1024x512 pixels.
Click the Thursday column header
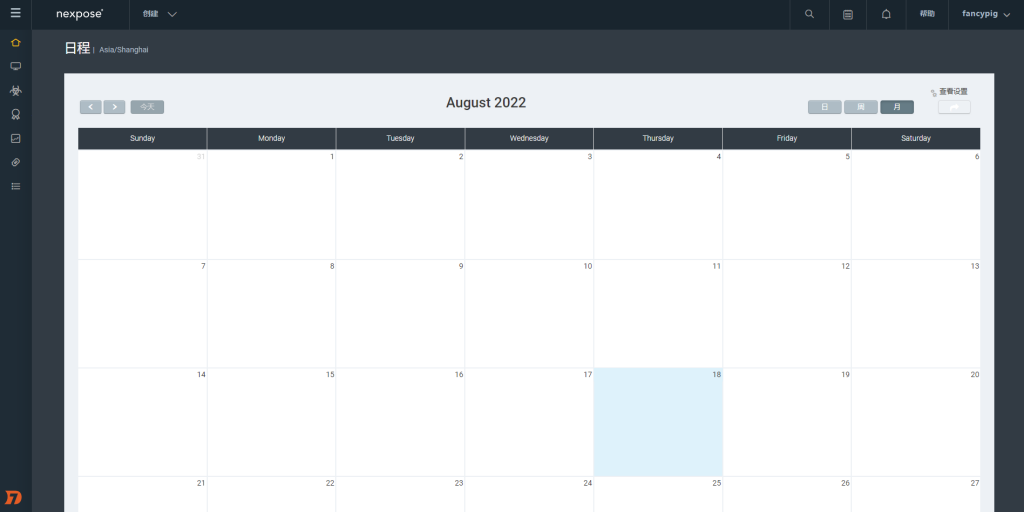point(658,138)
